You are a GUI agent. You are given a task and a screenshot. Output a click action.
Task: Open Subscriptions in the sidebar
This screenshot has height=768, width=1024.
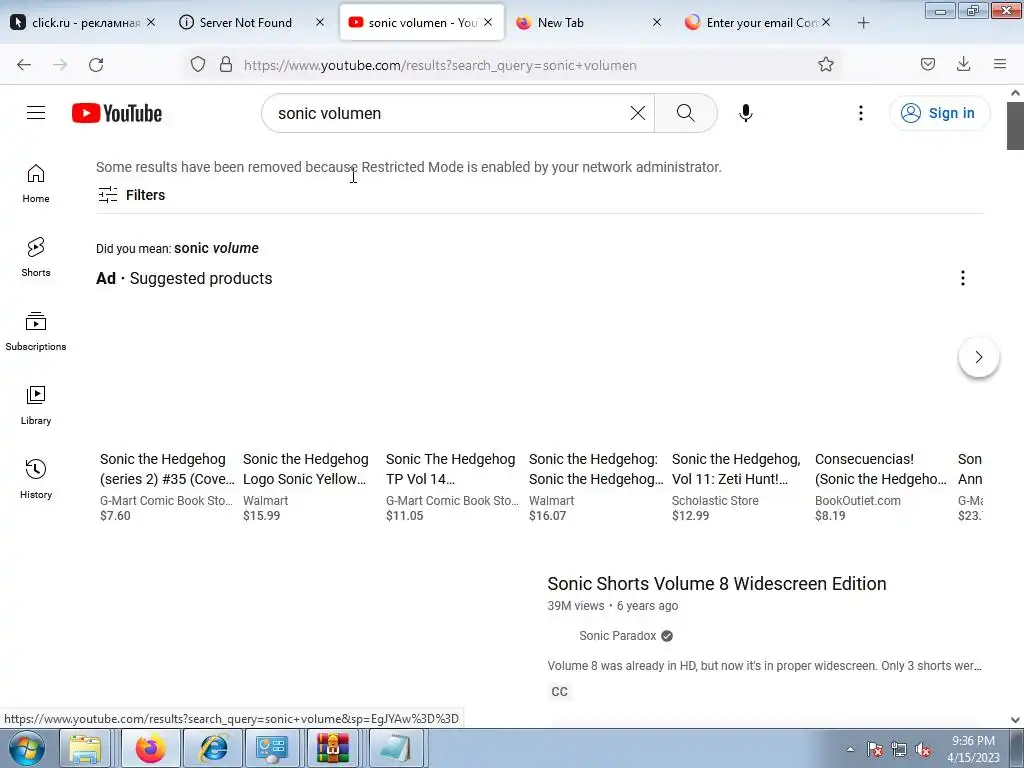click(x=36, y=332)
